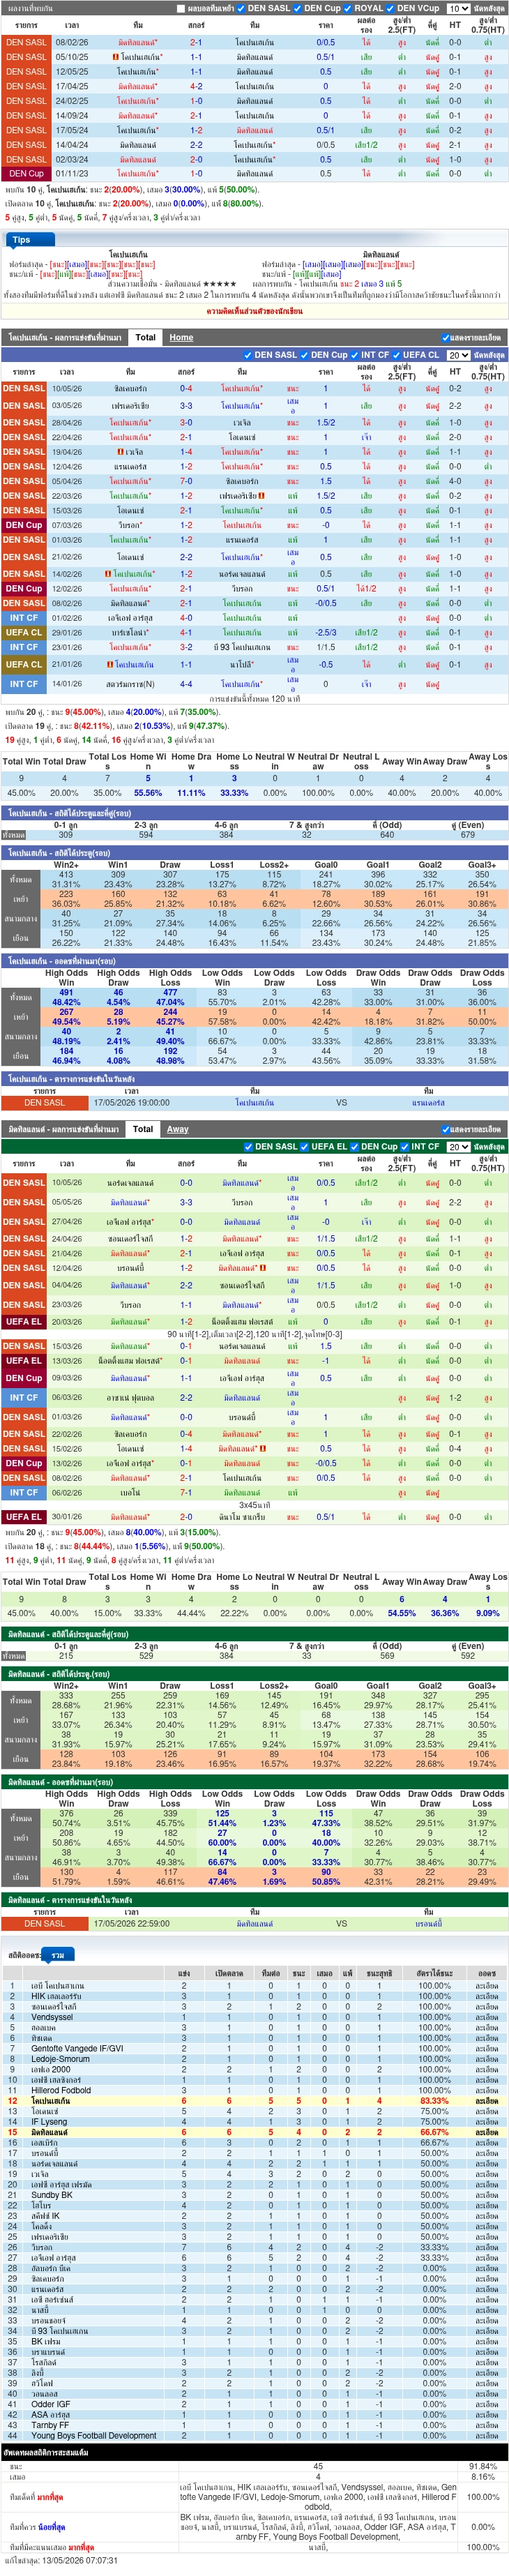
Task: Click 17/05/2026 19:00:00 upcoming fixture time
Action: coord(131,1103)
